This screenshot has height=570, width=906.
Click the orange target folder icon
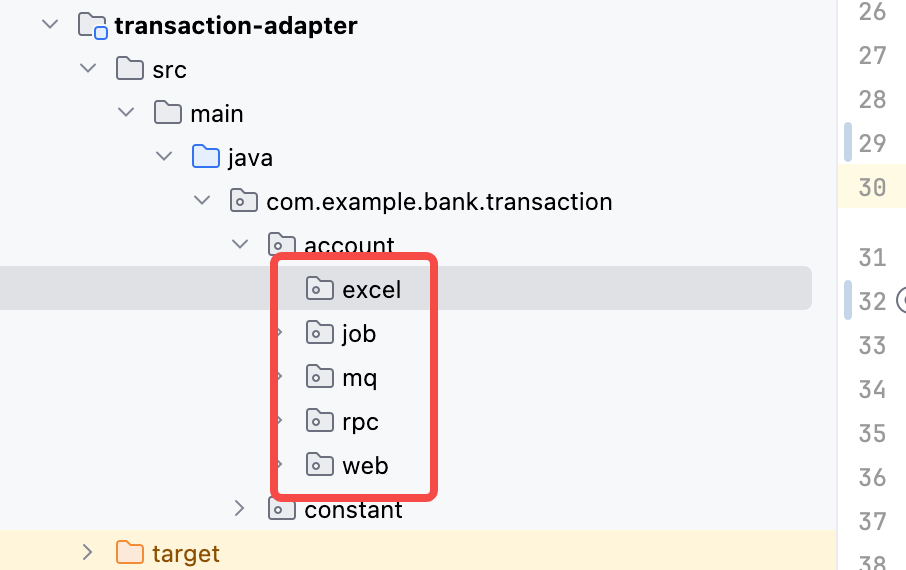(130, 553)
